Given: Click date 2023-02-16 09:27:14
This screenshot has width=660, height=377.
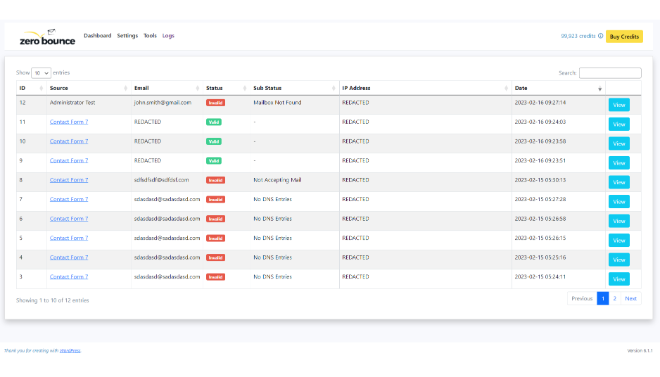Looking at the screenshot, I should click(x=540, y=103).
